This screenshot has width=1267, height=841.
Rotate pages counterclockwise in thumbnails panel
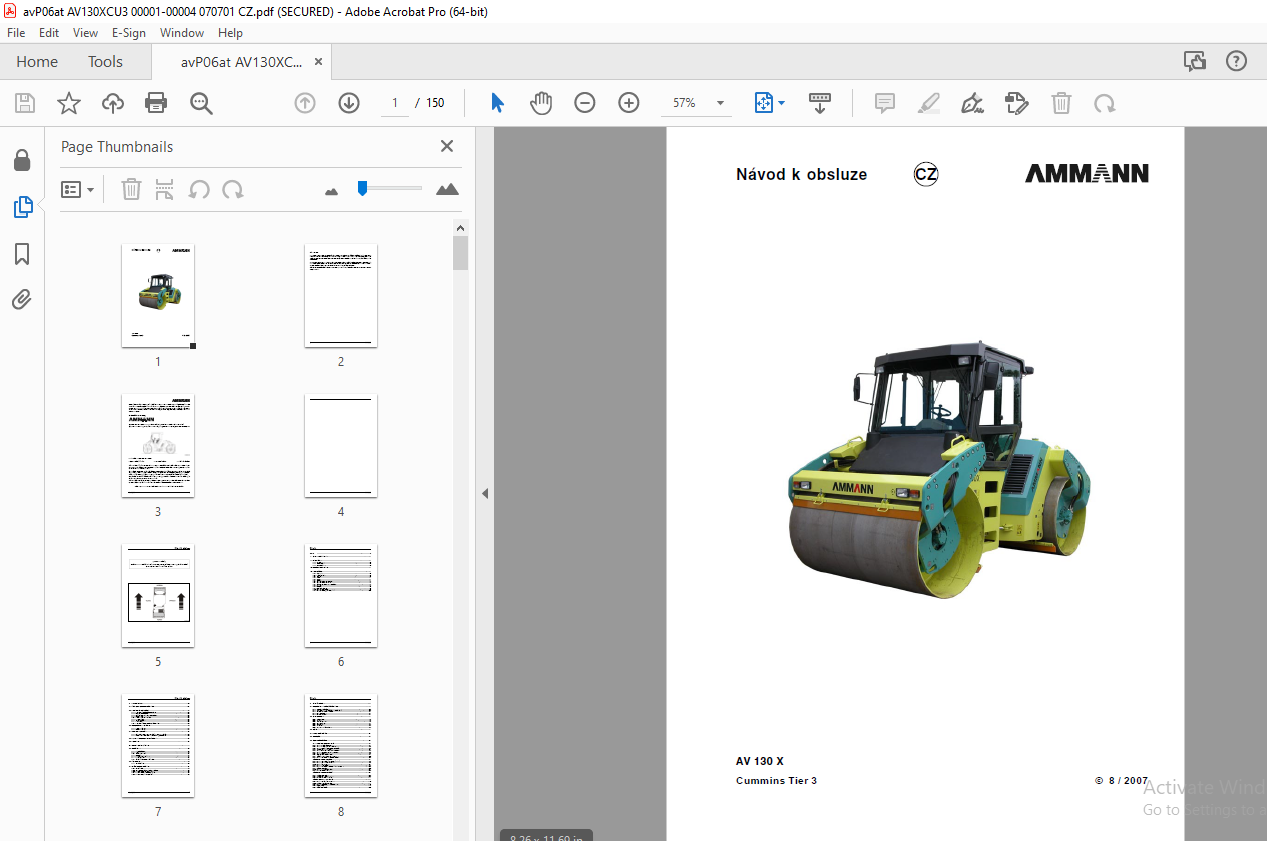[199, 189]
